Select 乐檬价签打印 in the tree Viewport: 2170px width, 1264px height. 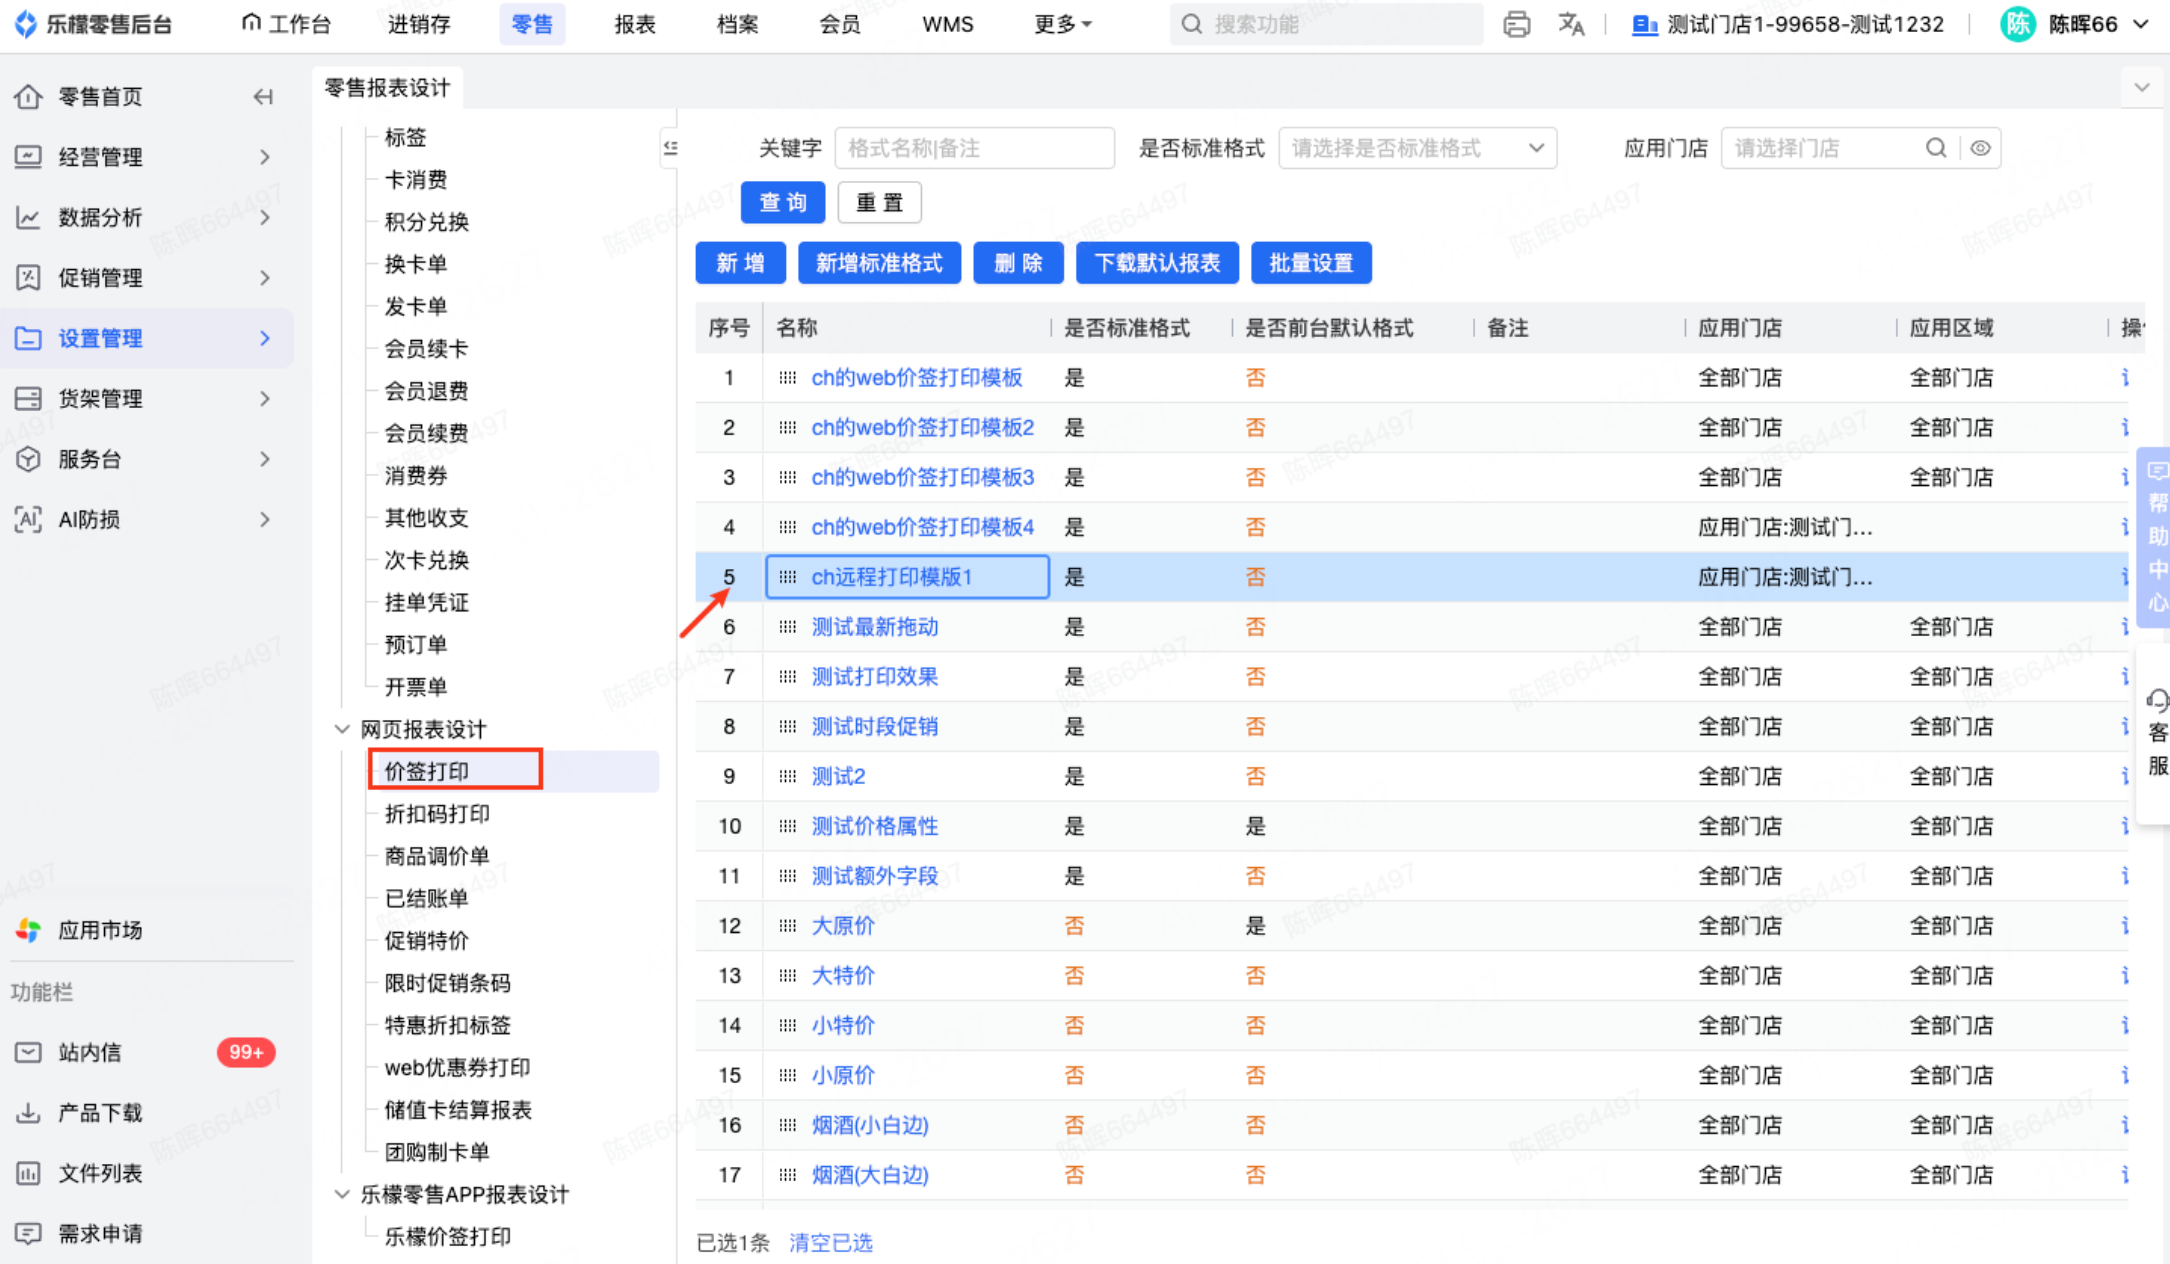[448, 1237]
